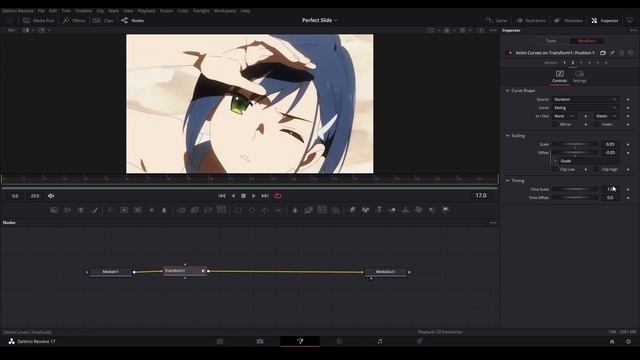
Task: Toggle the audio mute speaker icon
Action: point(51,196)
